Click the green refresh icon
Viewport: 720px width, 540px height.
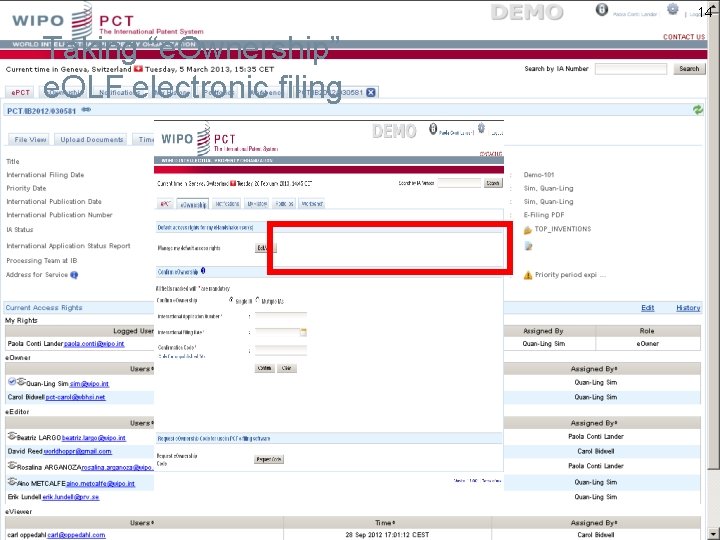point(698,110)
